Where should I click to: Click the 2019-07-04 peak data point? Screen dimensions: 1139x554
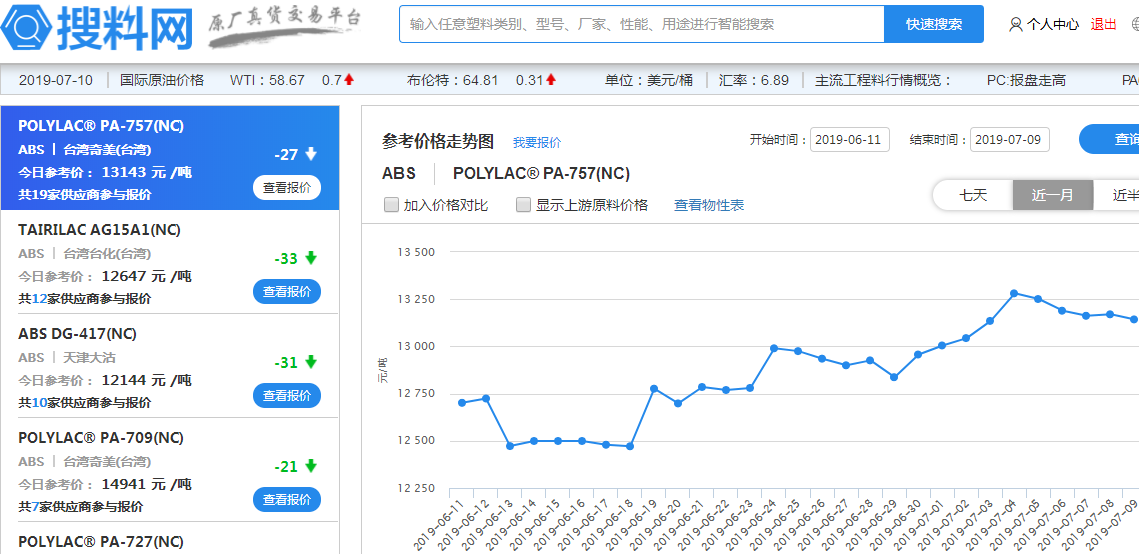[1014, 293]
